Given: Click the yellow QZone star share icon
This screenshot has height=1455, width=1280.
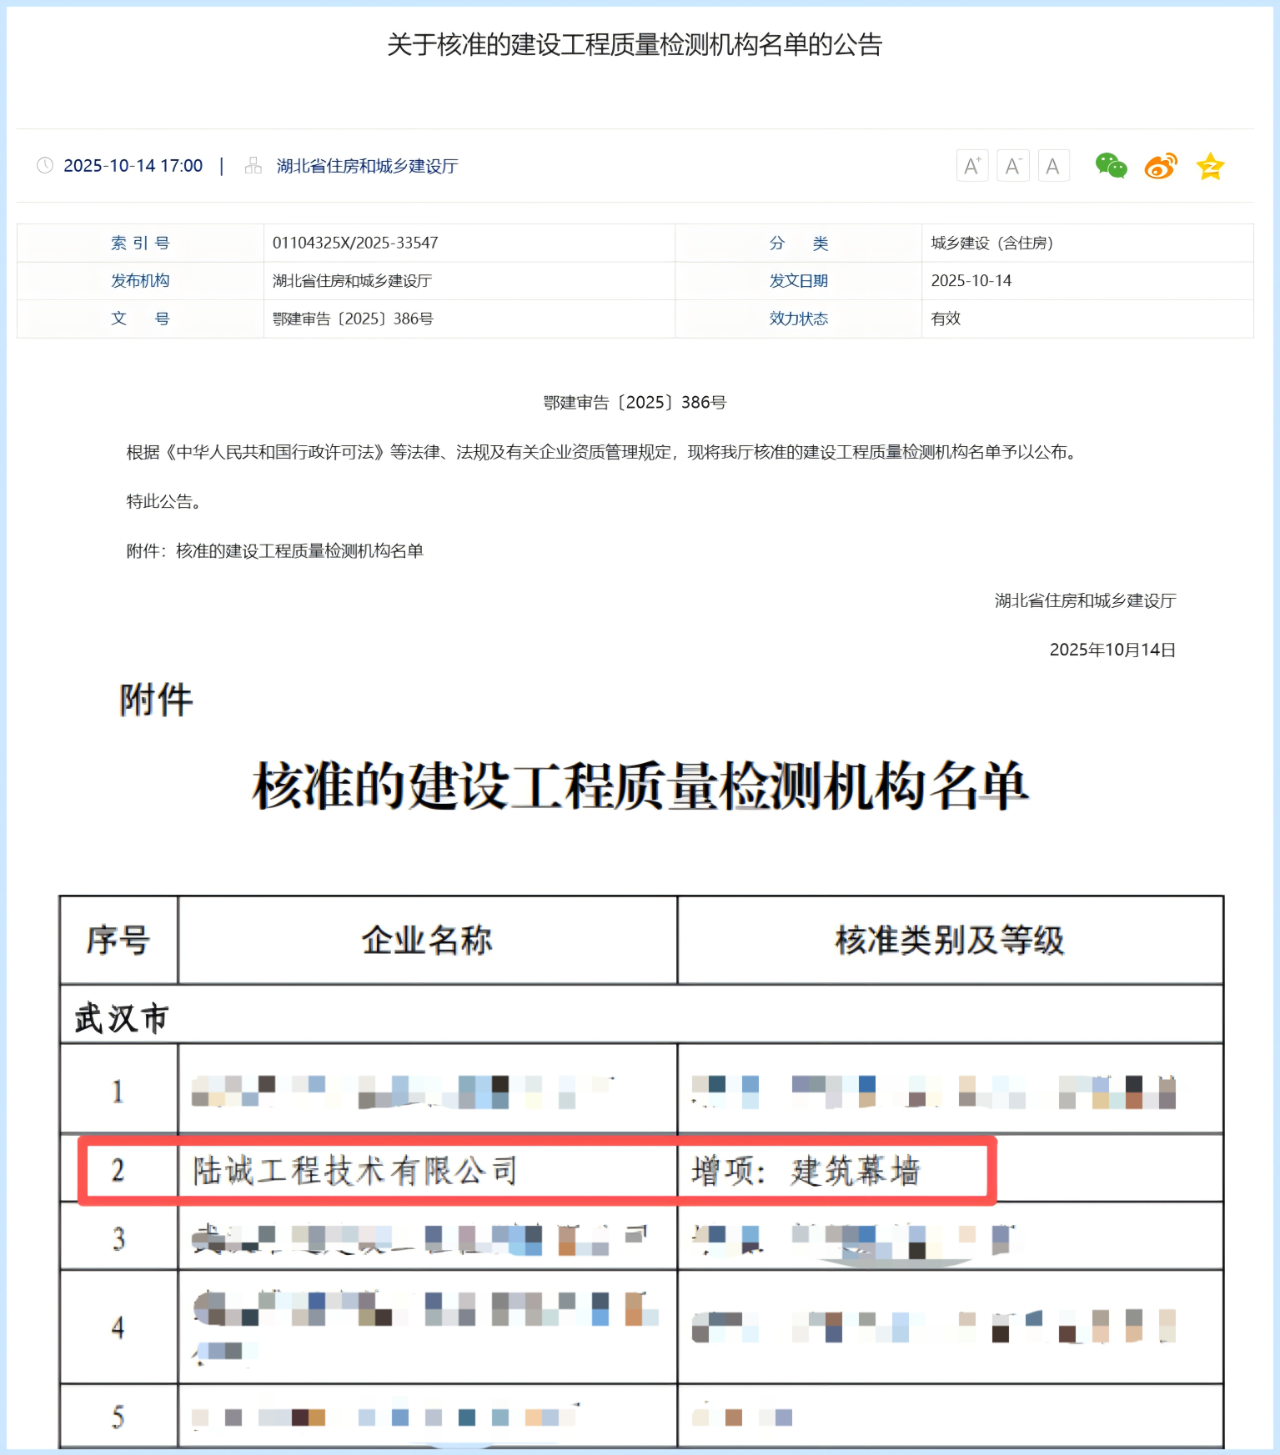Looking at the screenshot, I should tap(1210, 166).
